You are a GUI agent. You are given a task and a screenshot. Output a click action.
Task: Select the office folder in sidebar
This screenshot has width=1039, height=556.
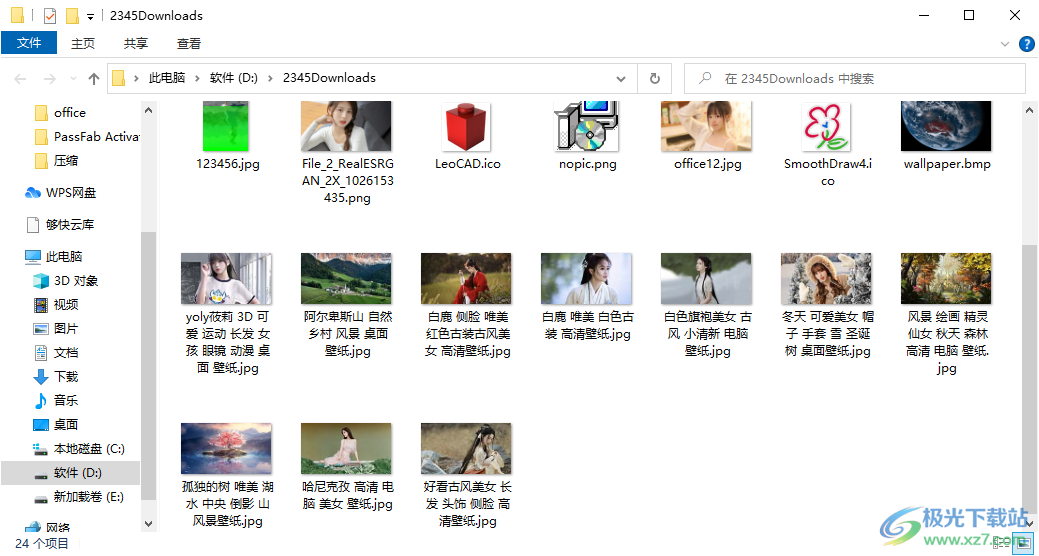tap(70, 113)
